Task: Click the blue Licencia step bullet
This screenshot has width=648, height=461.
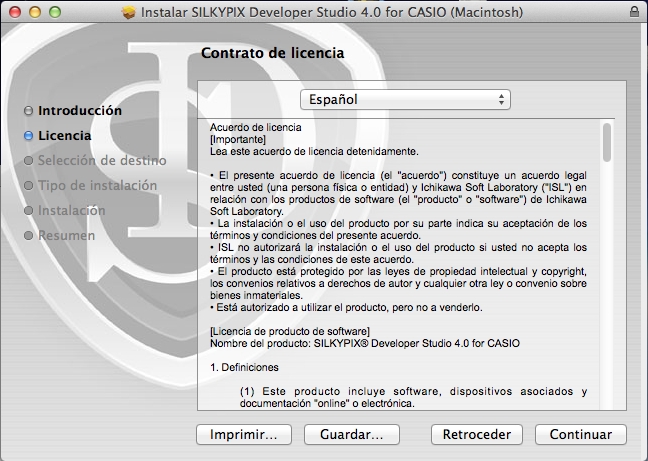Action: click(x=29, y=135)
